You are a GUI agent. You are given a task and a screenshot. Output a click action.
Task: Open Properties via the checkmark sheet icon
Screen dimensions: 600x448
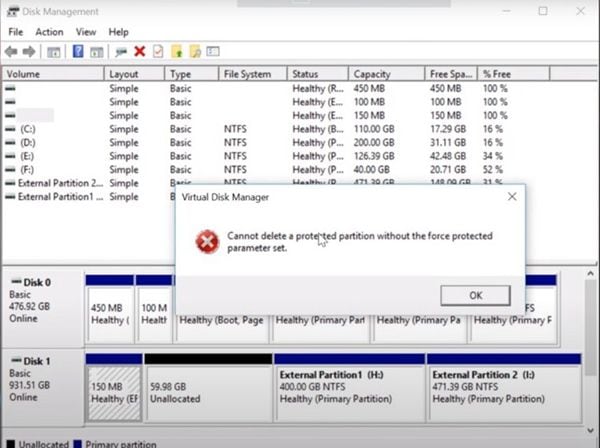tap(158, 51)
